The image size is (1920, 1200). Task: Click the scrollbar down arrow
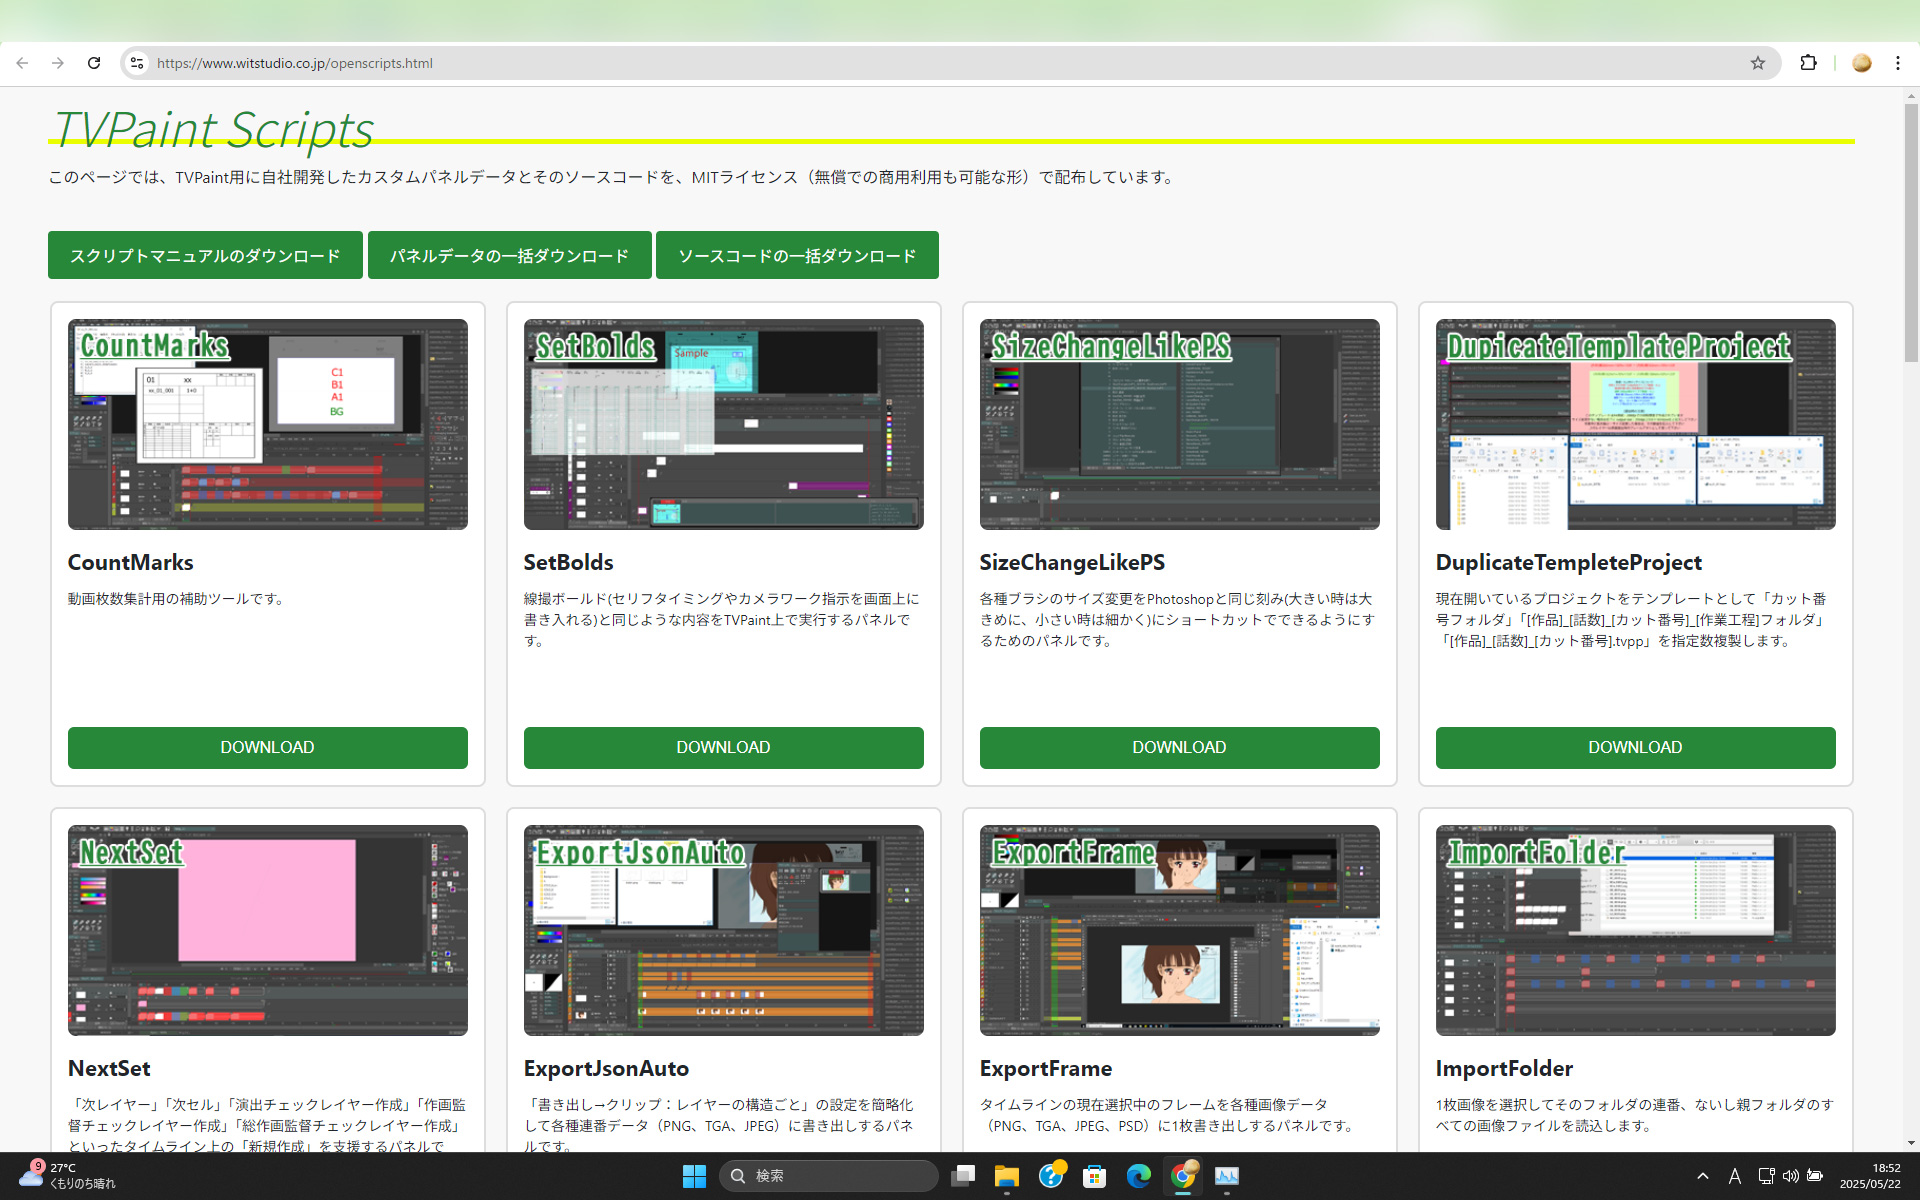coord(1911,1142)
